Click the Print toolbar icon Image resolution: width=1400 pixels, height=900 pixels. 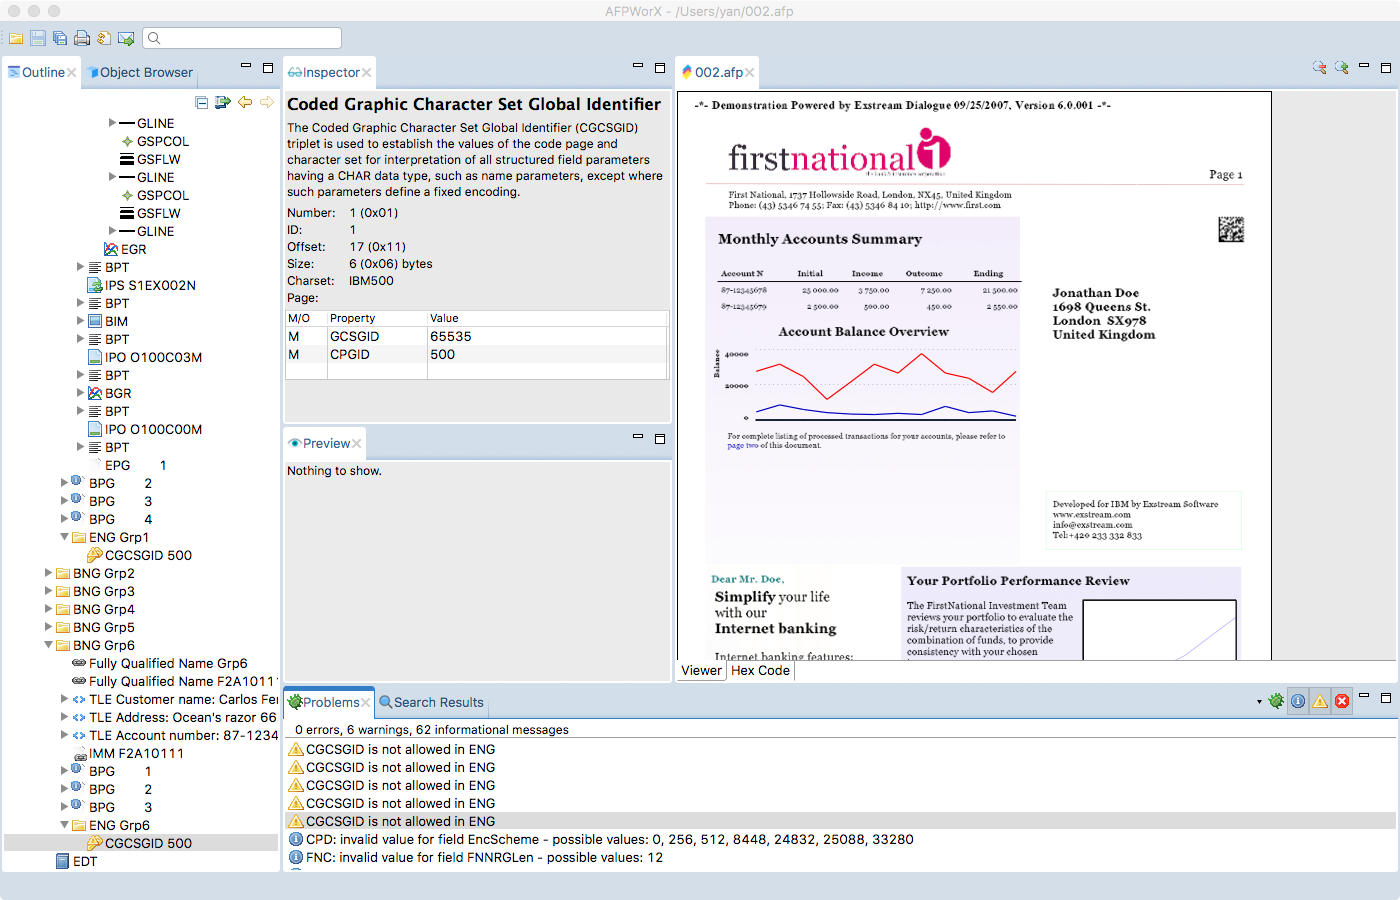[x=82, y=38]
